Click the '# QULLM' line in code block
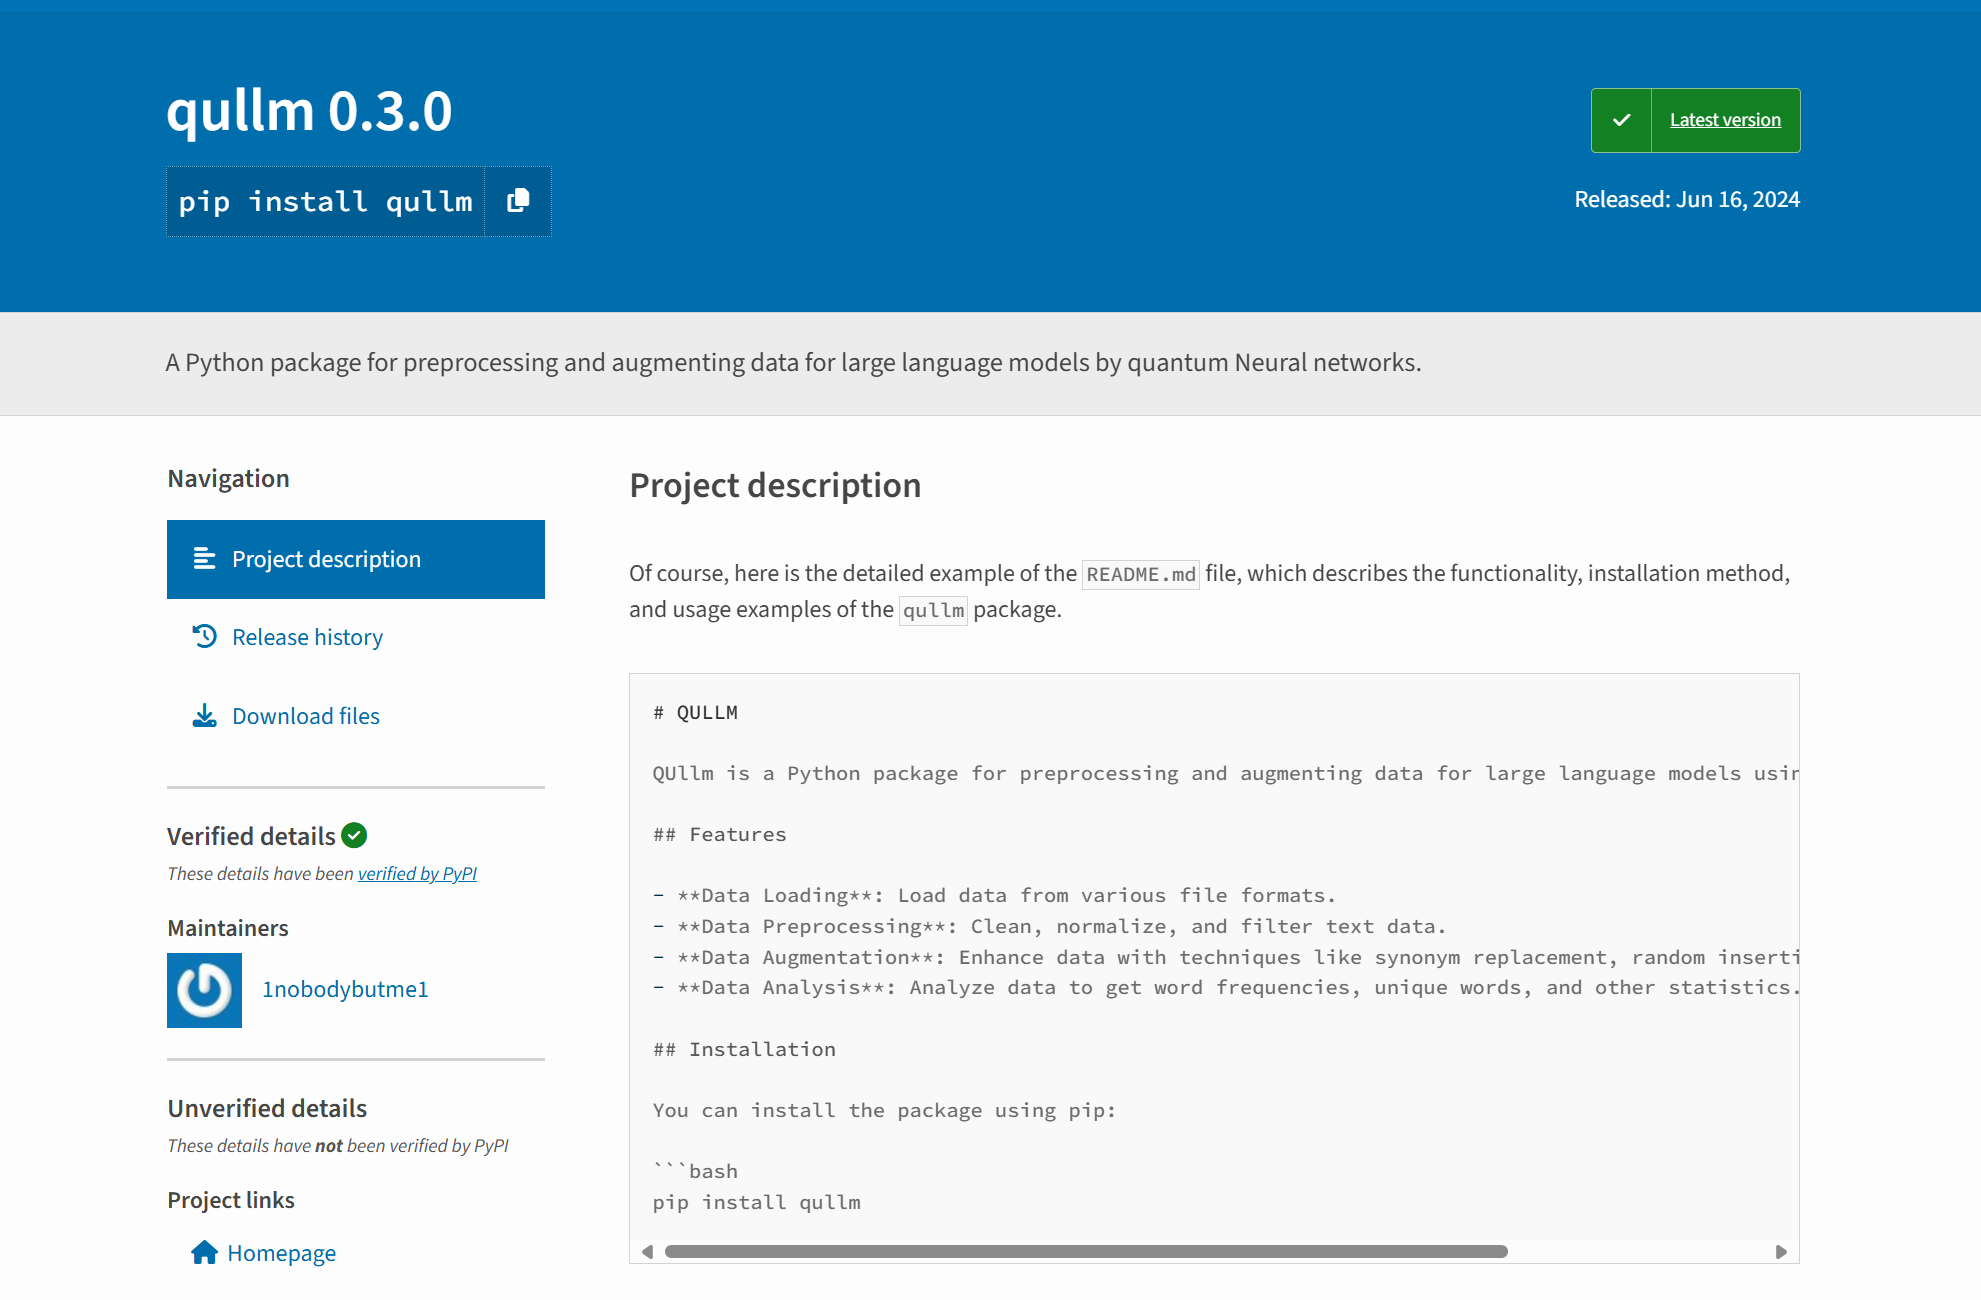1981x1300 pixels. 695,712
